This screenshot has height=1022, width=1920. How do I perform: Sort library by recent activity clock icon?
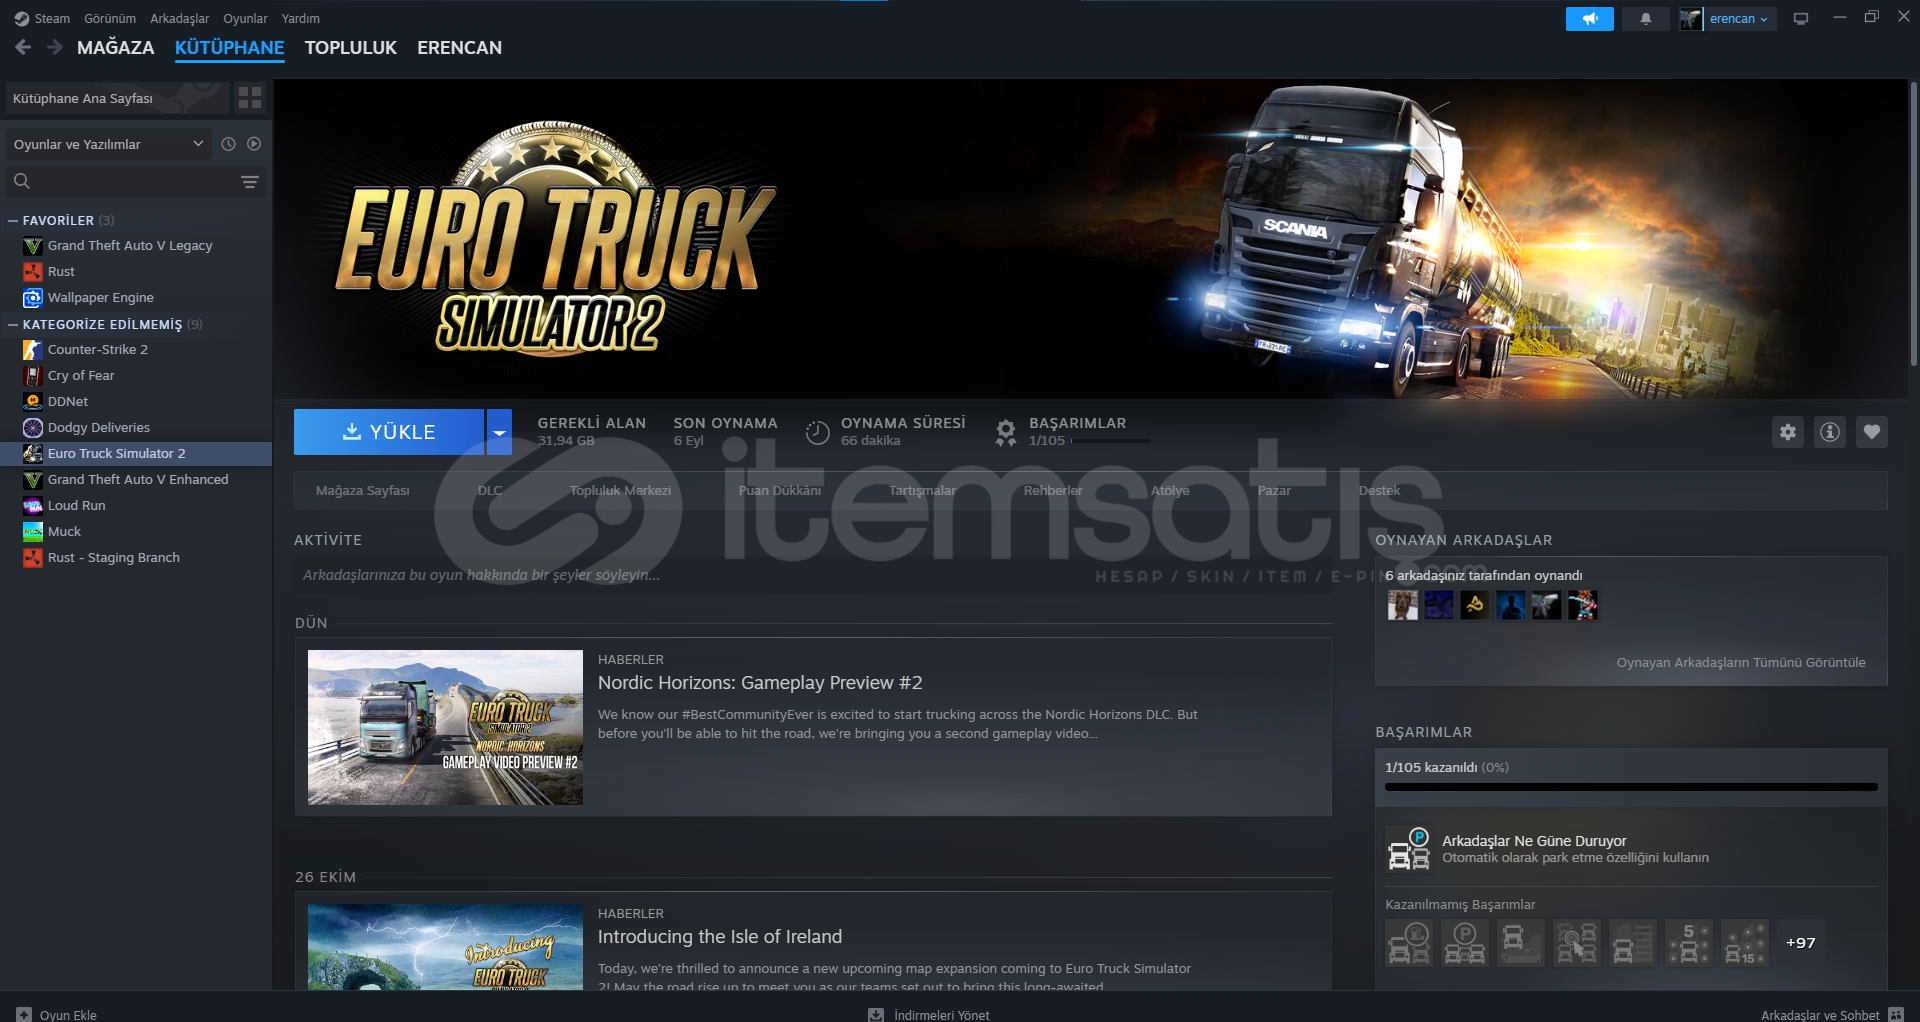coord(228,144)
